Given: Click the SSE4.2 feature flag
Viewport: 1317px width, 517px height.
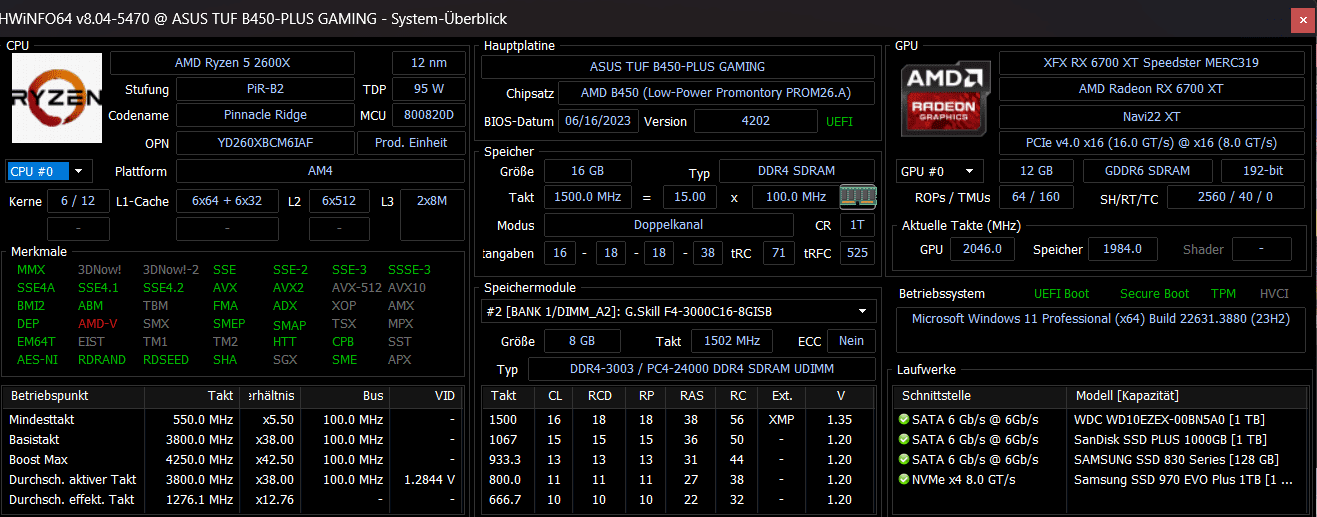Looking at the screenshot, I should (163, 287).
